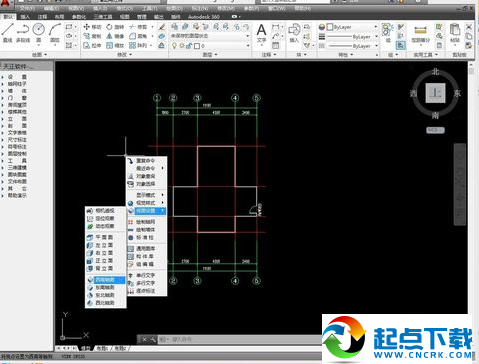Click the Paste (粘贴) clipboard icon
479x364 pixels.
point(455,33)
